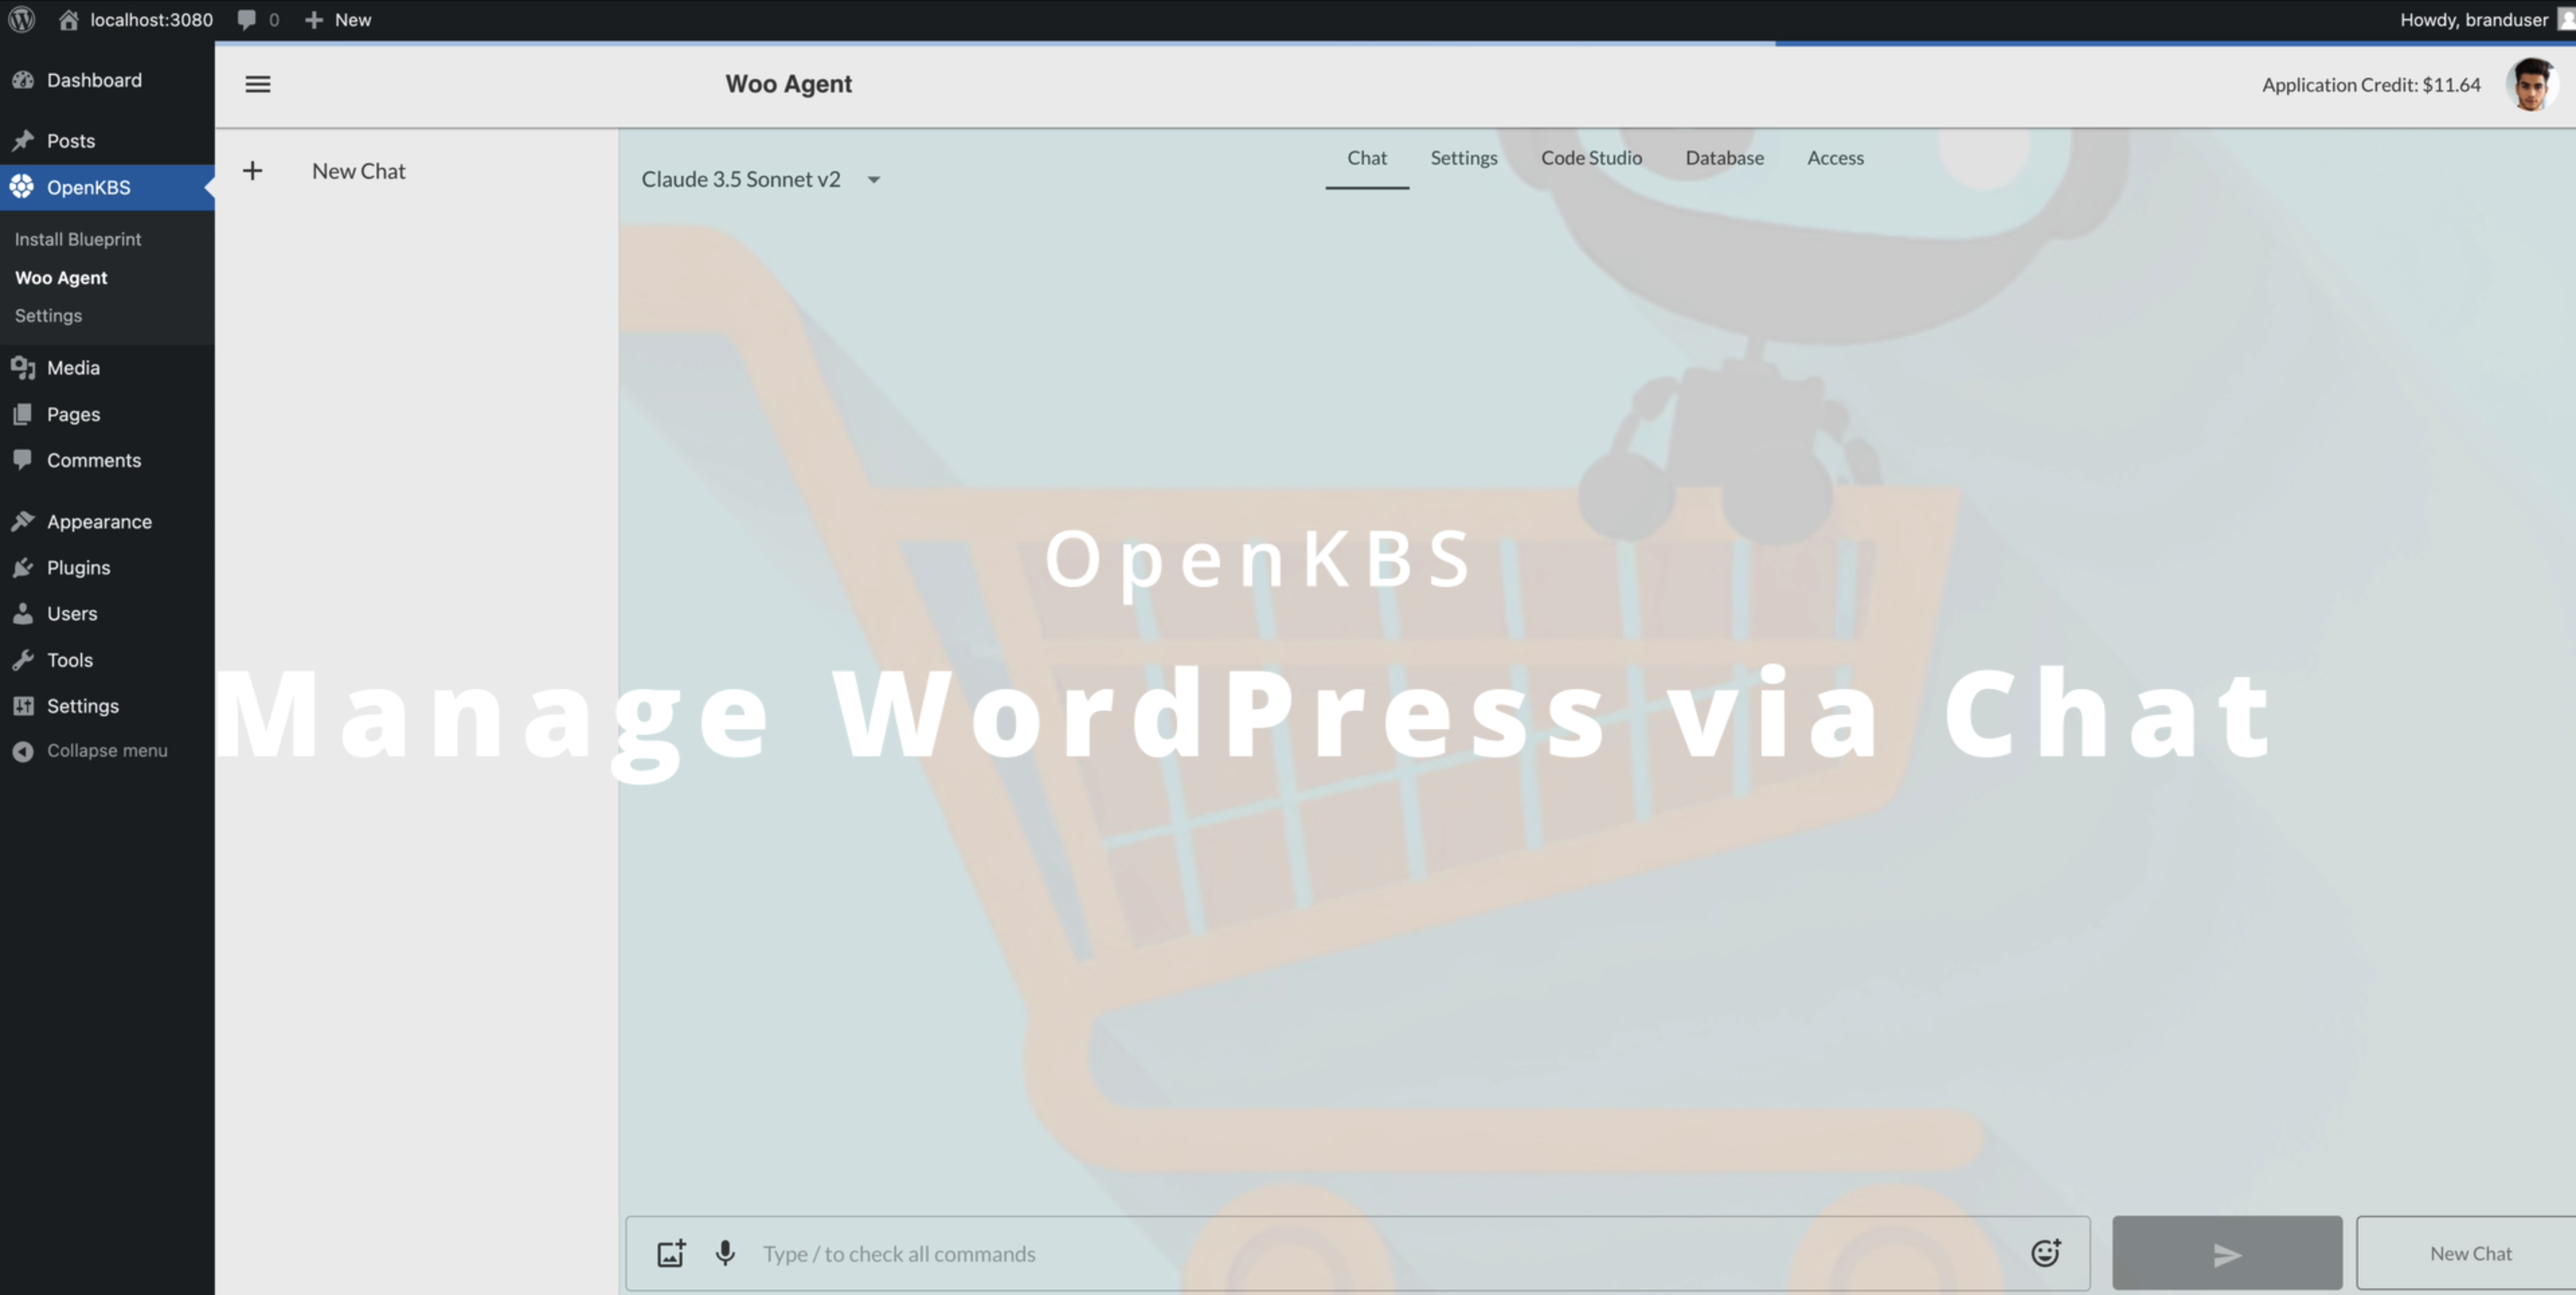Click the Collapse menu arrow icon
The width and height of the screenshot is (2576, 1295).
pyautogui.click(x=23, y=751)
